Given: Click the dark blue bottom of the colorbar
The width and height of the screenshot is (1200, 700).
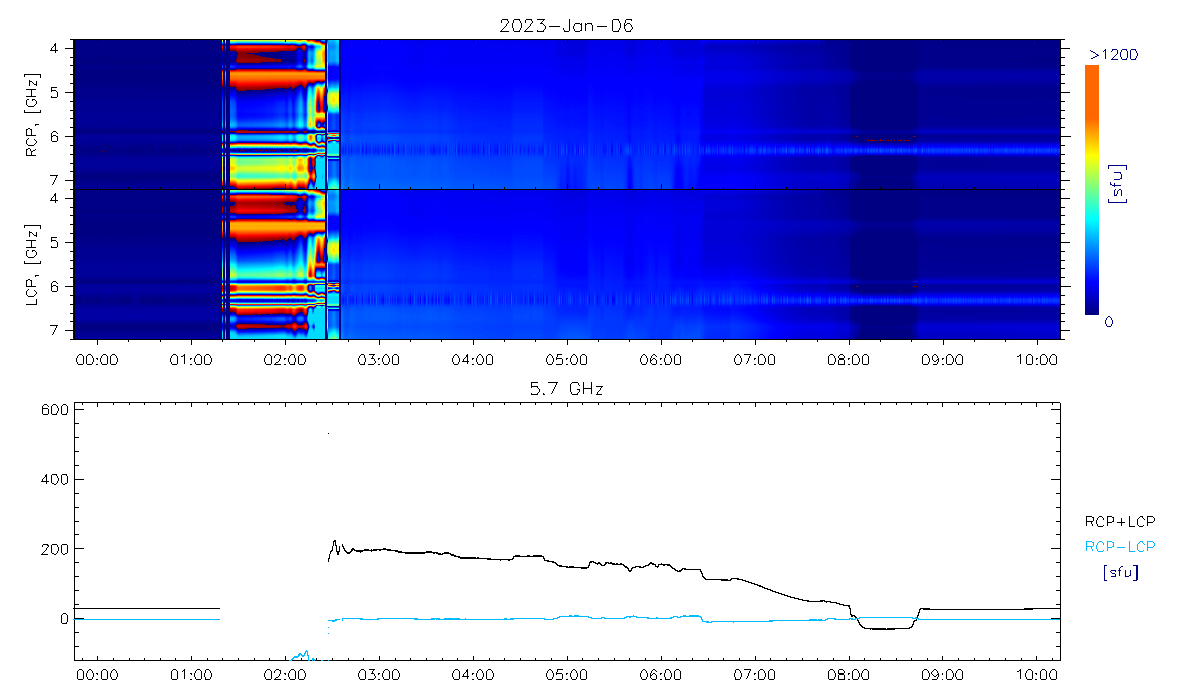Looking at the screenshot, I should [x=1092, y=306].
